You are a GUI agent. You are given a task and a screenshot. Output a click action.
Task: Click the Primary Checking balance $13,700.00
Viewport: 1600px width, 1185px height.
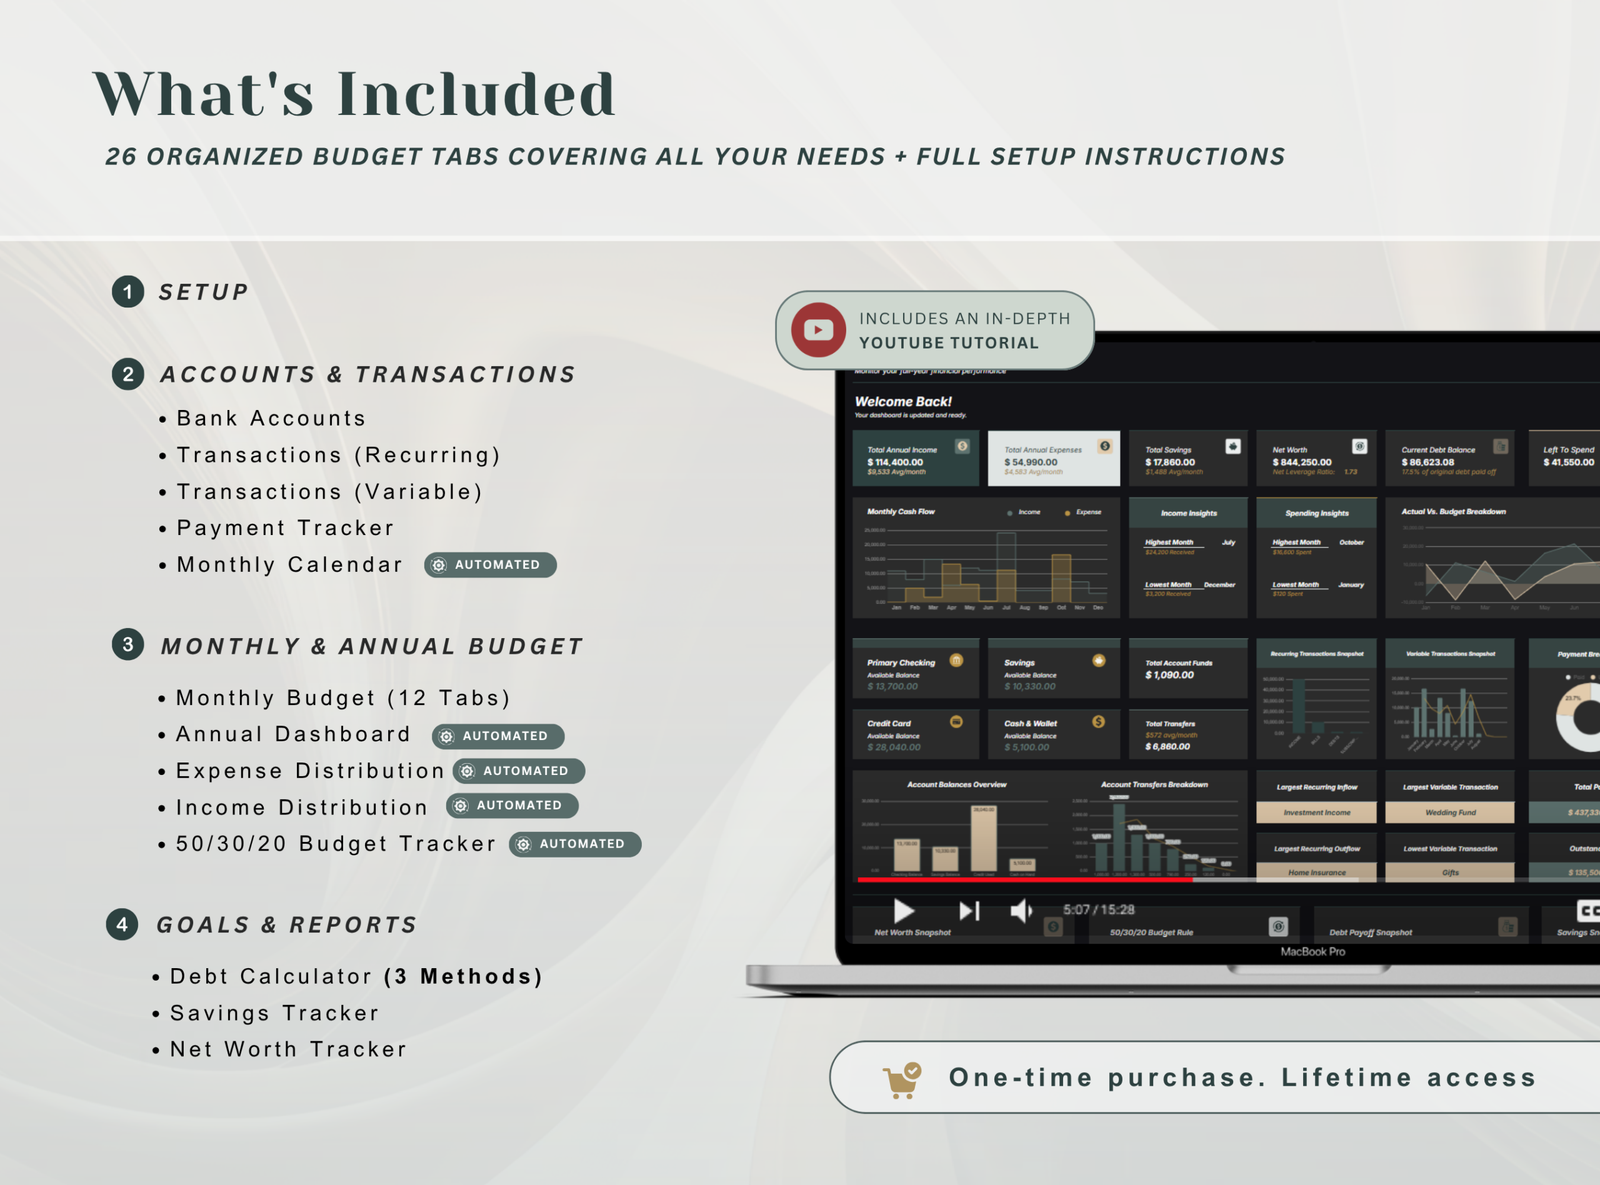pyautogui.click(x=892, y=686)
